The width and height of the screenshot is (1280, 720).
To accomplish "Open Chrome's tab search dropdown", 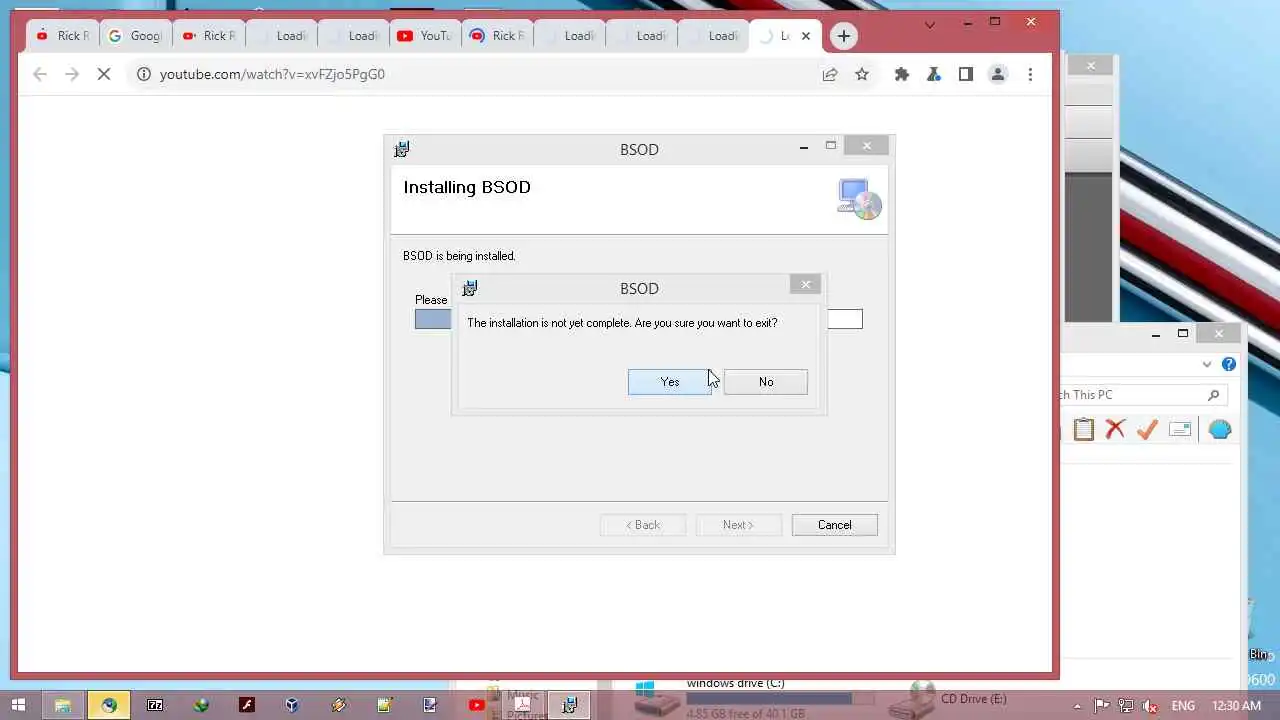I will pyautogui.click(x=930, y=24).
